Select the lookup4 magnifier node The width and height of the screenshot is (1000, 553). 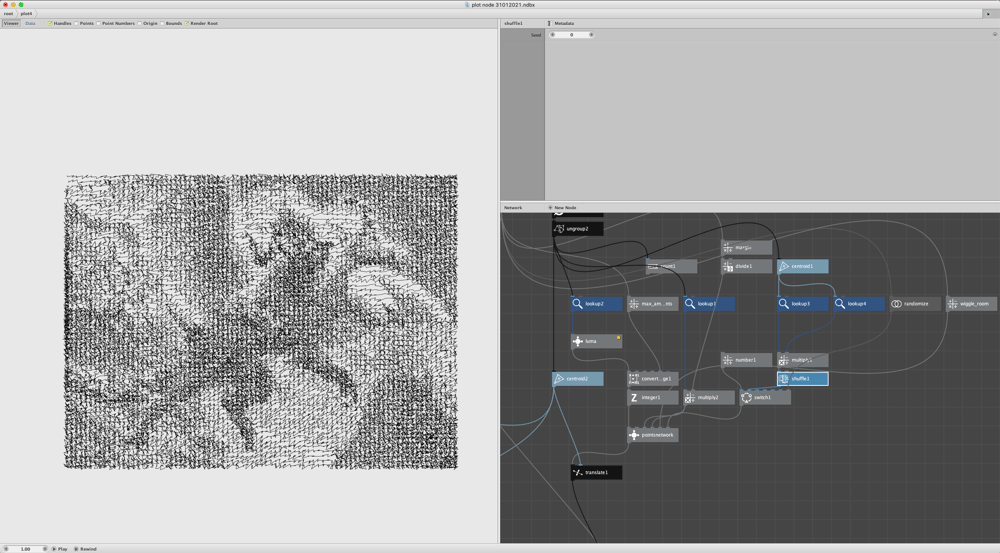tap(858, 304)
